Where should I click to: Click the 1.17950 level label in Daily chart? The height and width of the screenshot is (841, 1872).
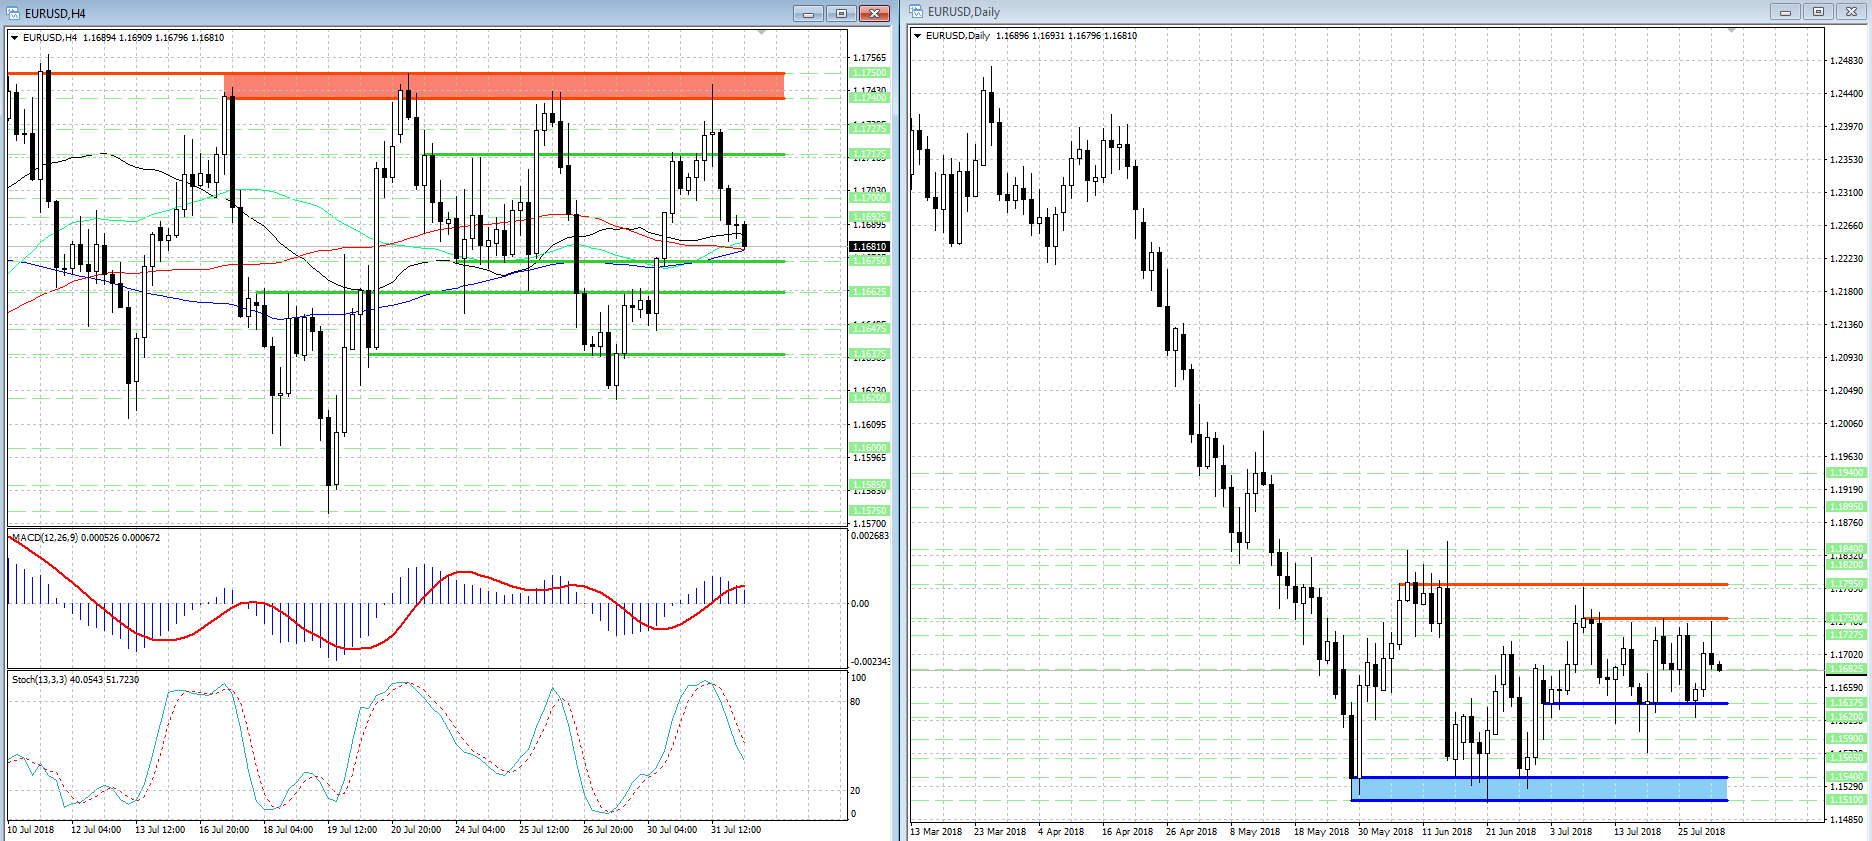coord(1846,584)
